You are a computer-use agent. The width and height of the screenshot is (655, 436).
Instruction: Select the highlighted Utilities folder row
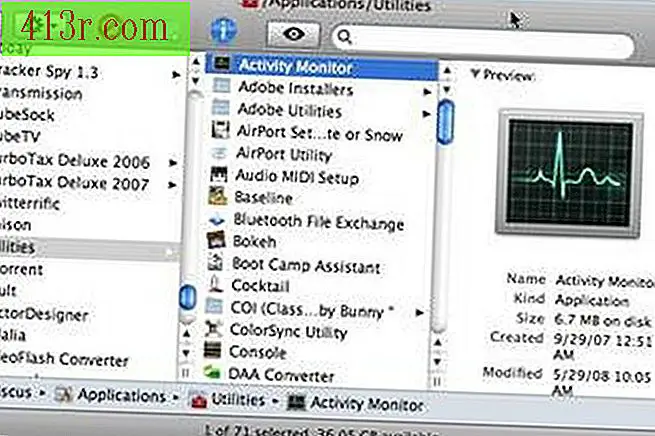click(x=90, y=248)
